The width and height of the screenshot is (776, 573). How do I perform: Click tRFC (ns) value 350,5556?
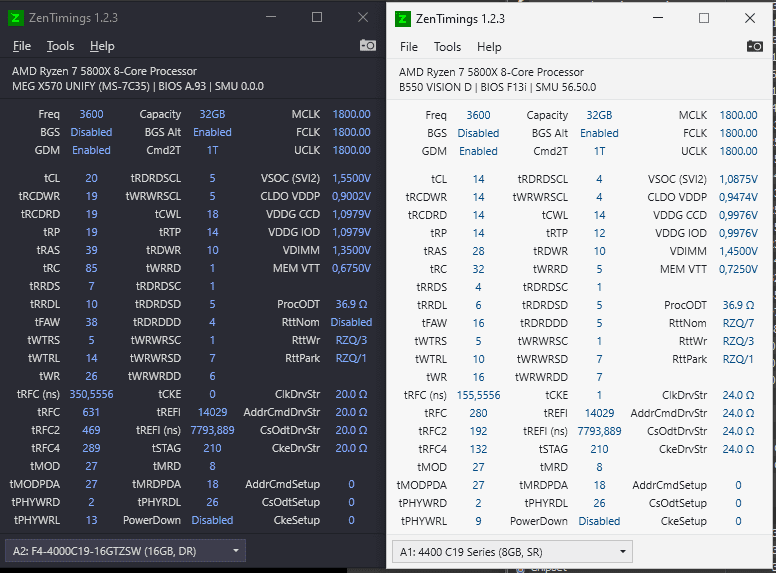pyautogui.click(x=91, y=394)
